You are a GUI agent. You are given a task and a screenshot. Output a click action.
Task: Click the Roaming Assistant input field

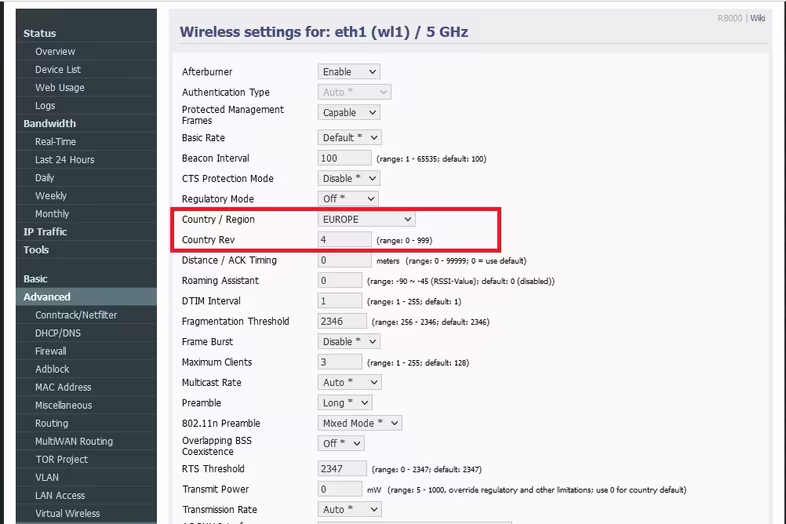pos(340,280)
